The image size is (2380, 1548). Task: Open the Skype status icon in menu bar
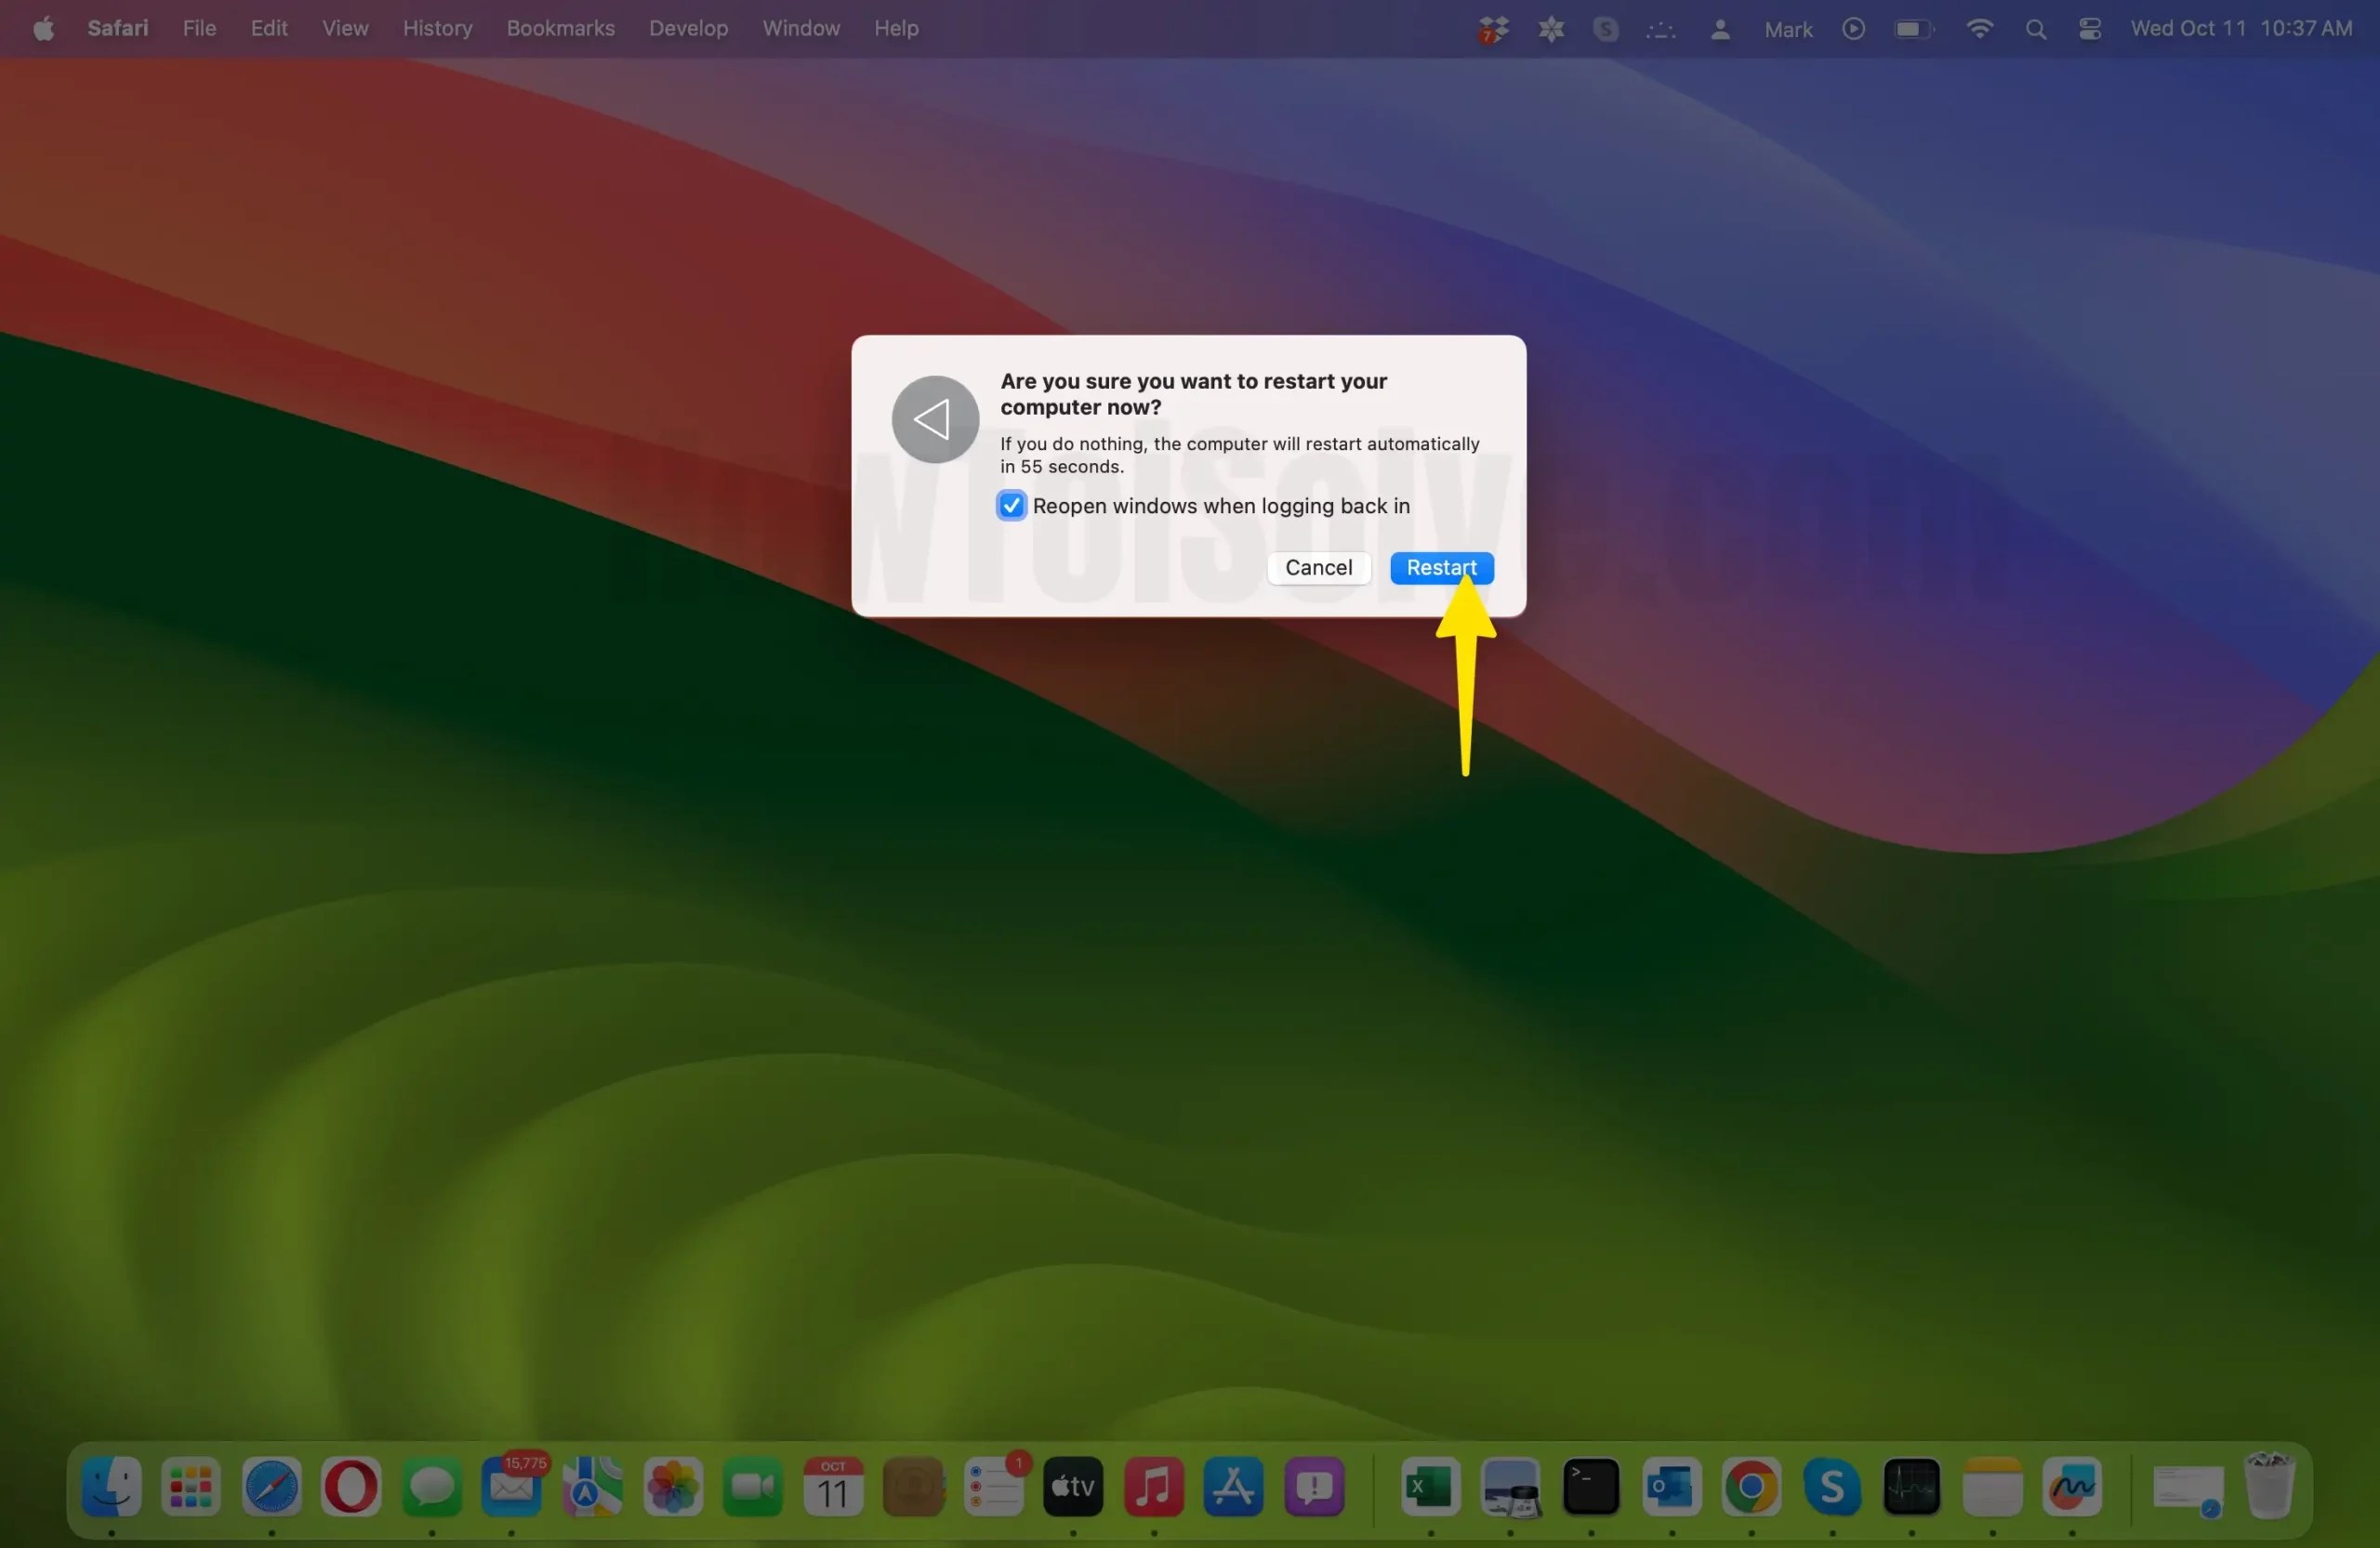pos(1604,28)
